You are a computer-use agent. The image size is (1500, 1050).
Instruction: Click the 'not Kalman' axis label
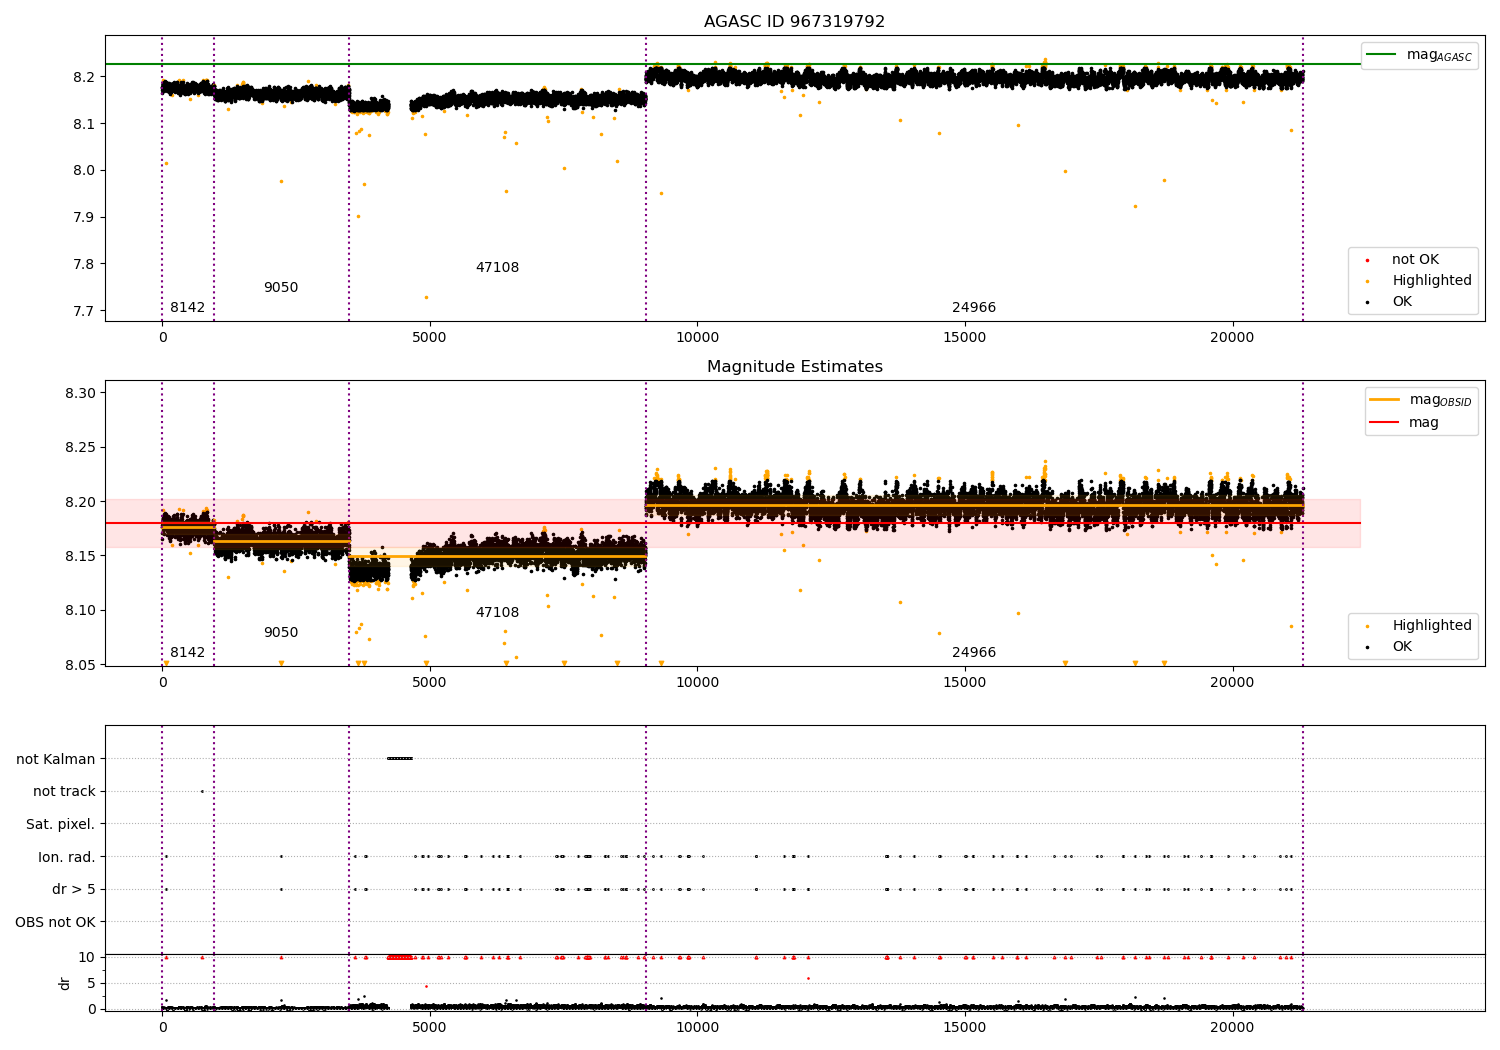click(56, 759)
